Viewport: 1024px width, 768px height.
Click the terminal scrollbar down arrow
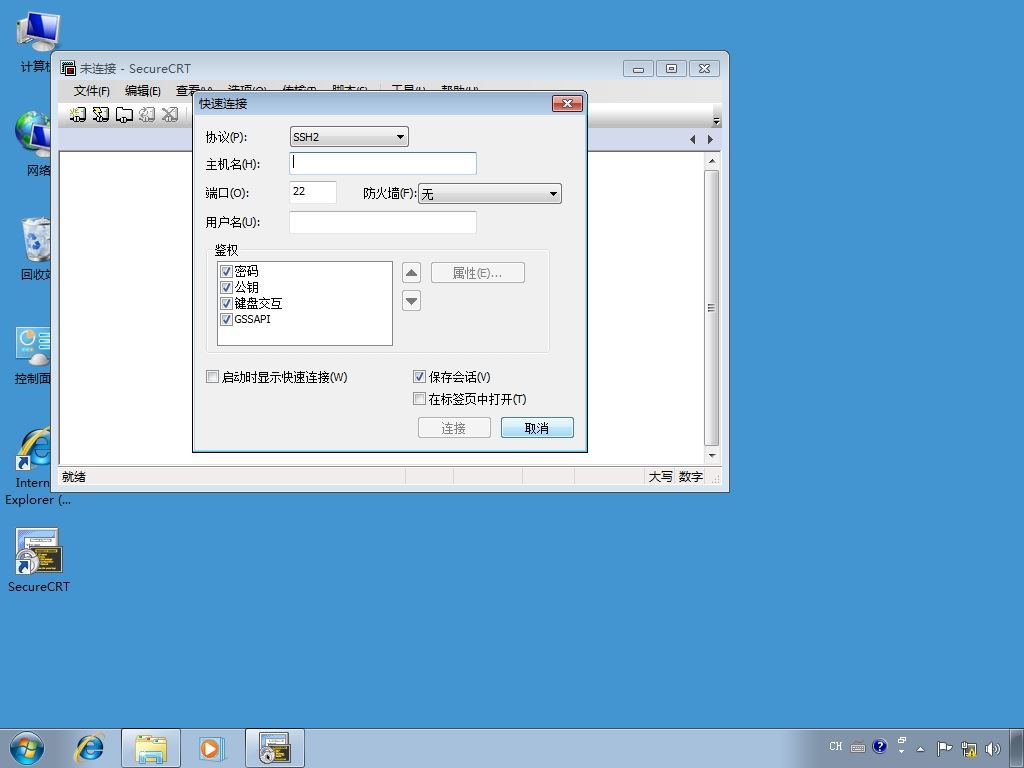[712, 455]
